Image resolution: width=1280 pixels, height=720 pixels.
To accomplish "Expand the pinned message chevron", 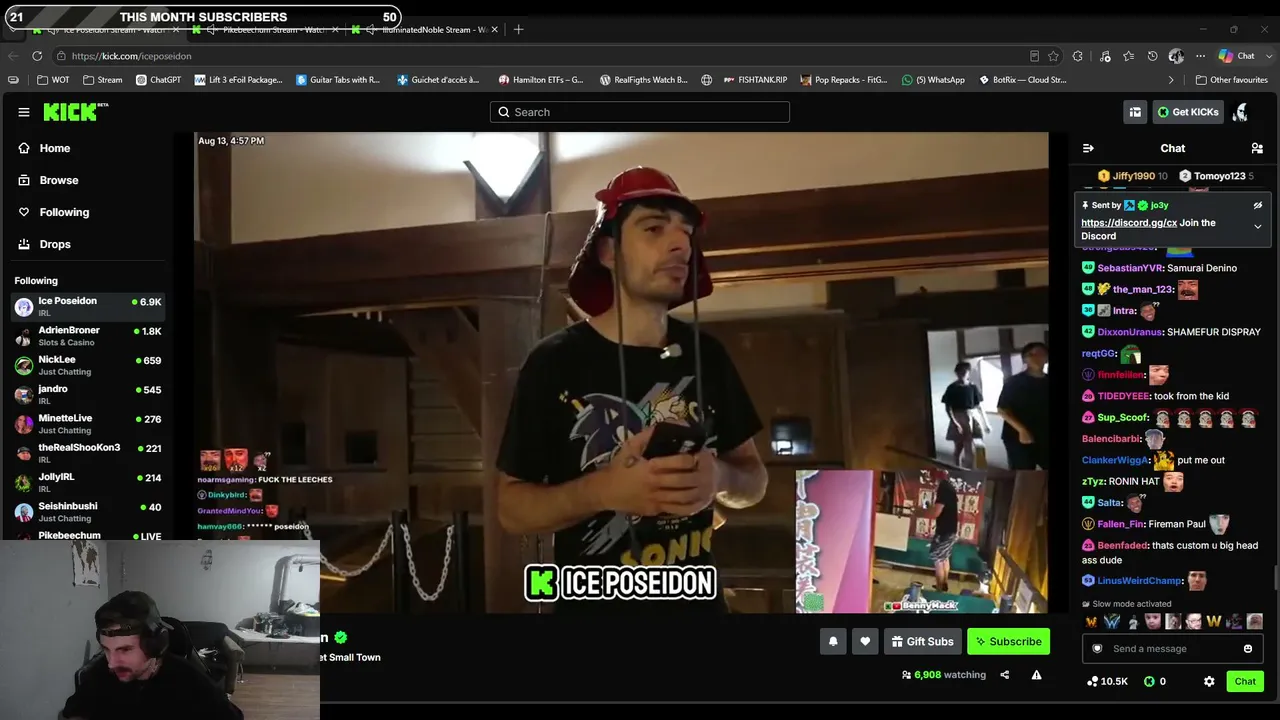I will click(1258, 227).
